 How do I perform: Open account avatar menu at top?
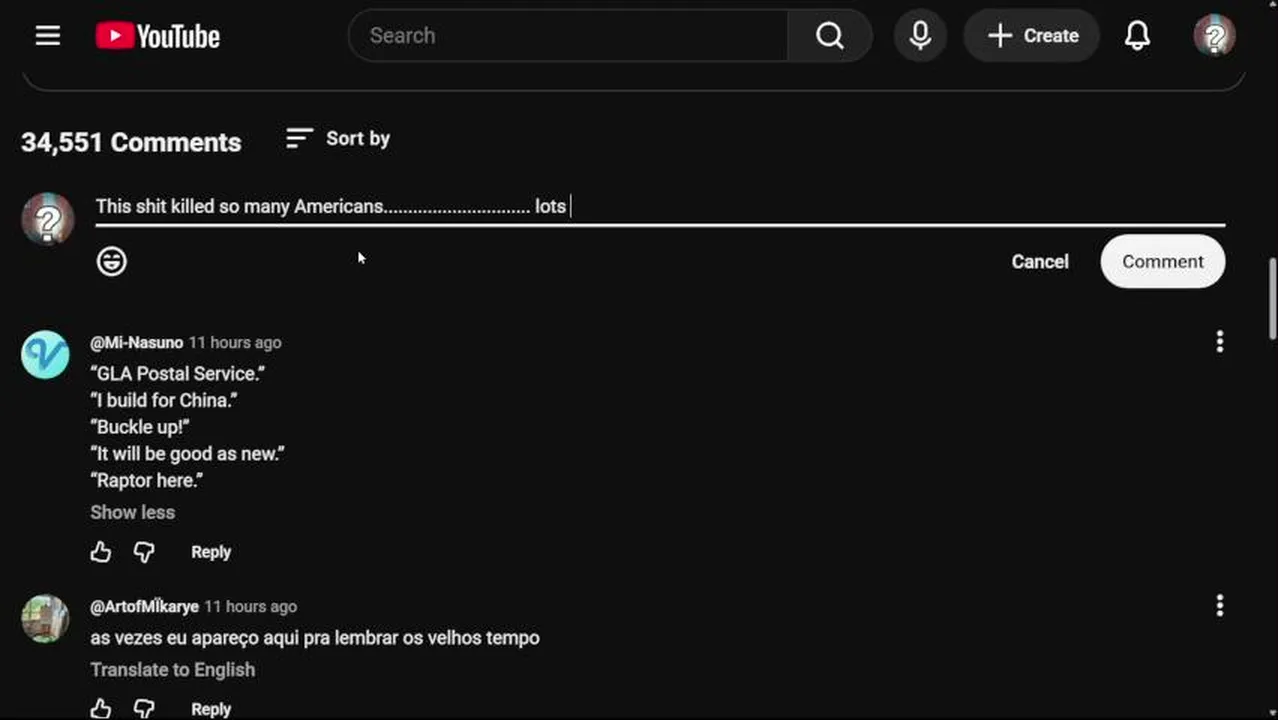click(x=1214, y=36)
